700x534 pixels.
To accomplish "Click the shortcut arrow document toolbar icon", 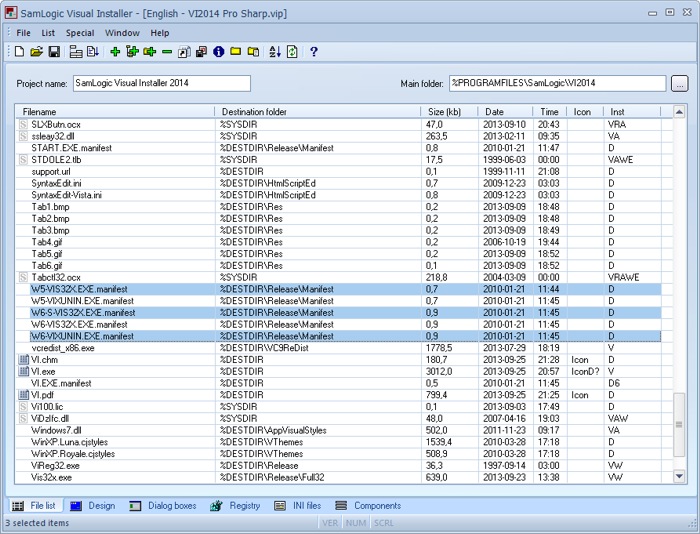I will click(184, 52).
